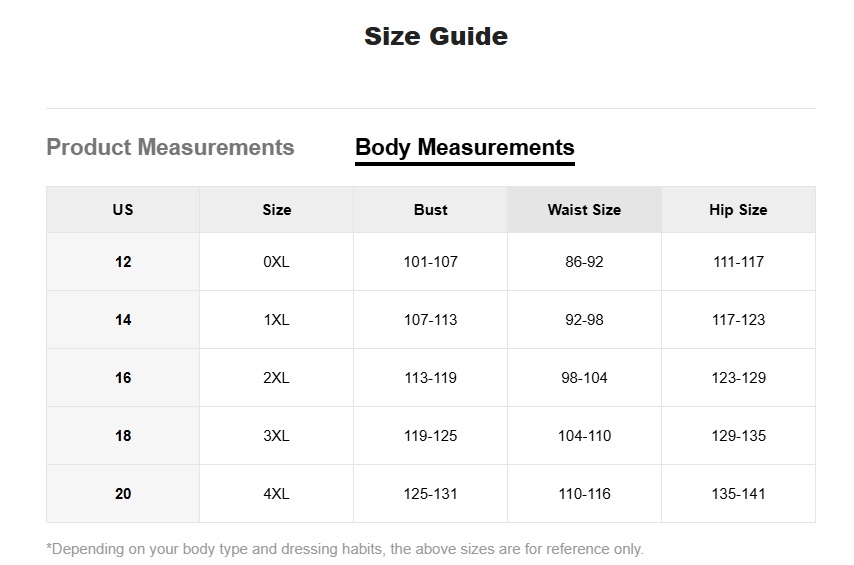Viewport: 854px width, 565px height.
Task: Click the 2XL size cell
Action: click(277, 378)
